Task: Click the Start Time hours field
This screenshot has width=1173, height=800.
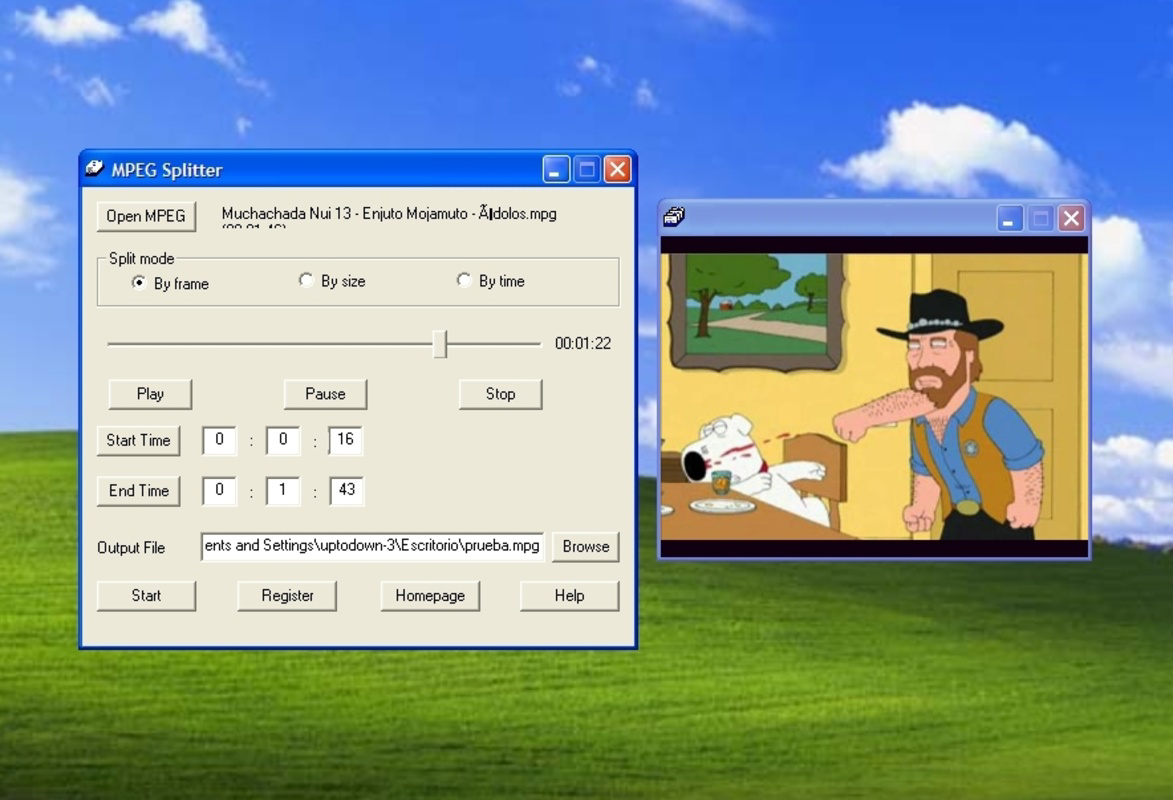Action: tap(219, 440)
